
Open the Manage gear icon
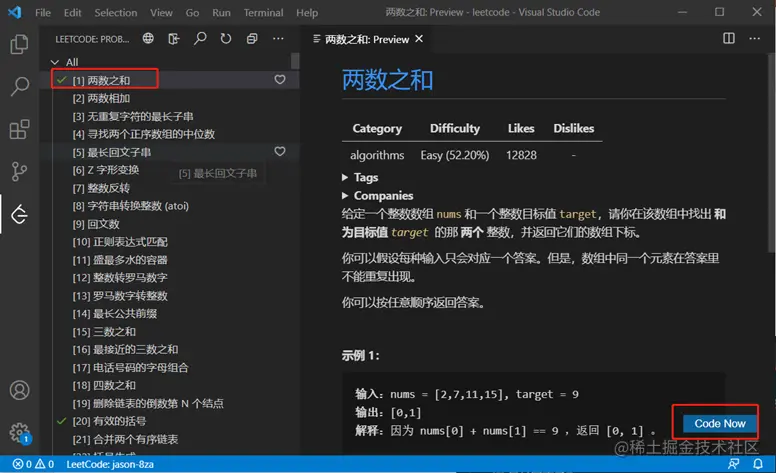19,432
